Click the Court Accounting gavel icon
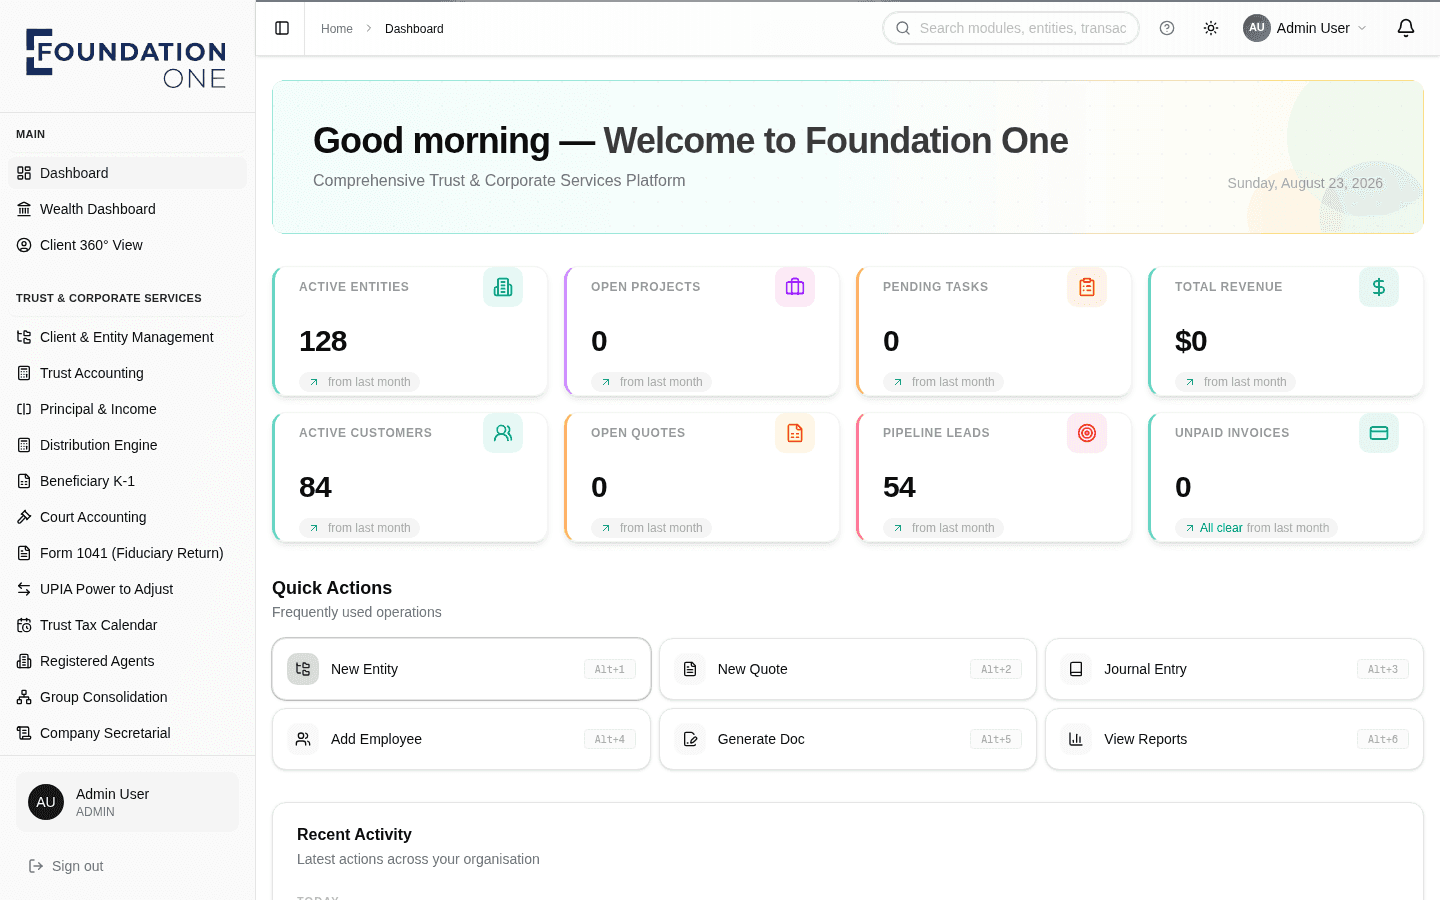 24,517
